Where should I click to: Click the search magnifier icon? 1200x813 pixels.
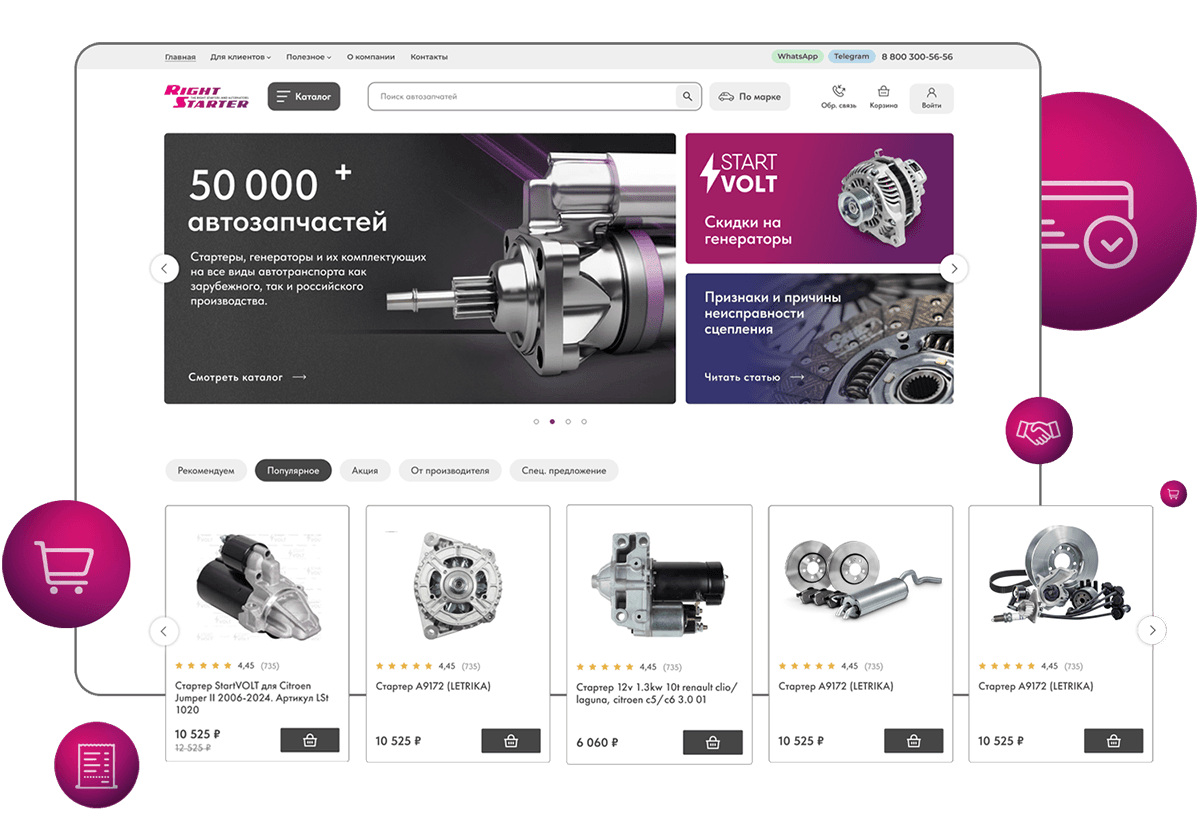coord(687,97)
